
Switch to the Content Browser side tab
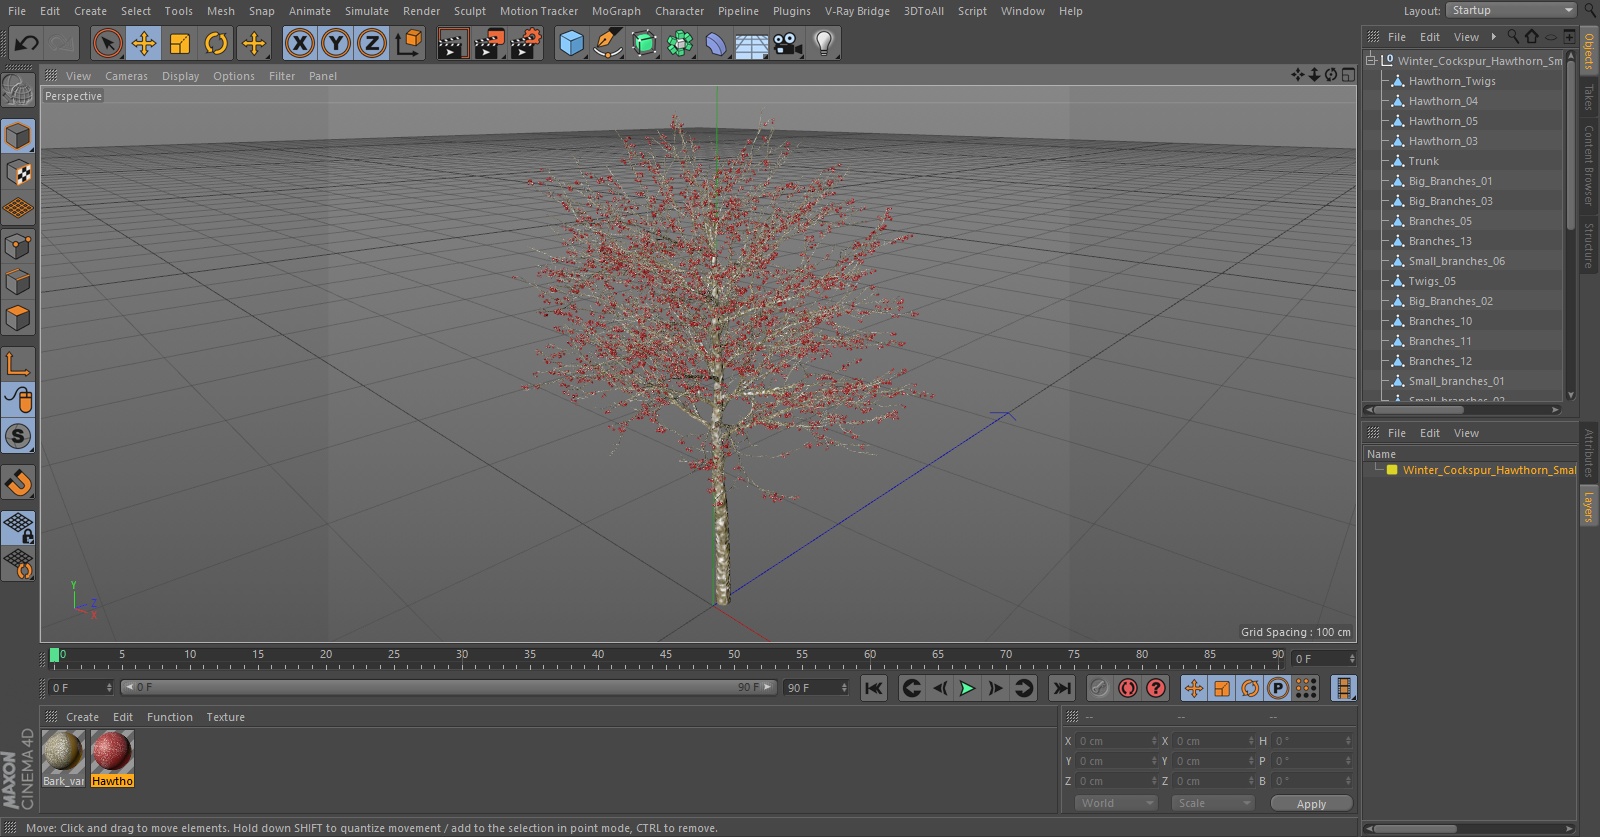[x=1588, y=164]
